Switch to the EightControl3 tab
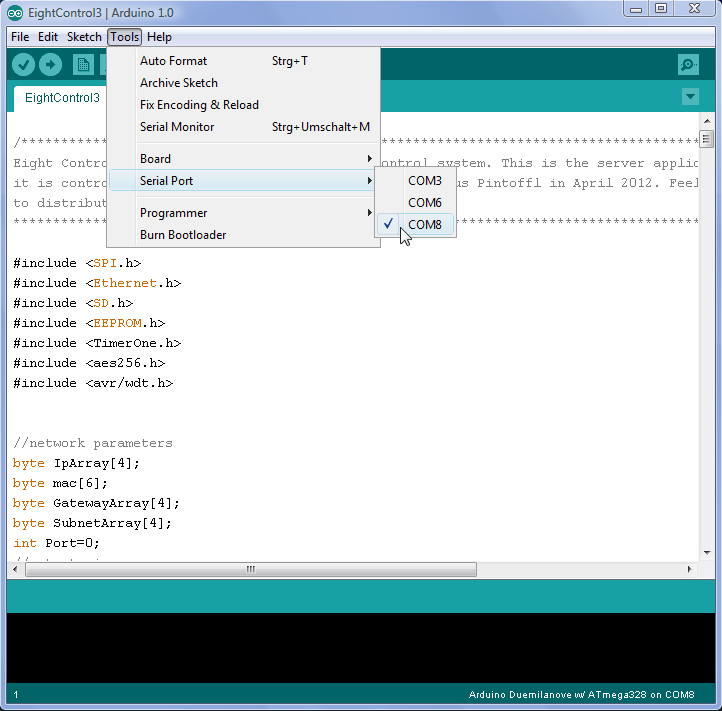Viewport: 722px width, 711px height. pyautogui.click(x=62, y=98)
